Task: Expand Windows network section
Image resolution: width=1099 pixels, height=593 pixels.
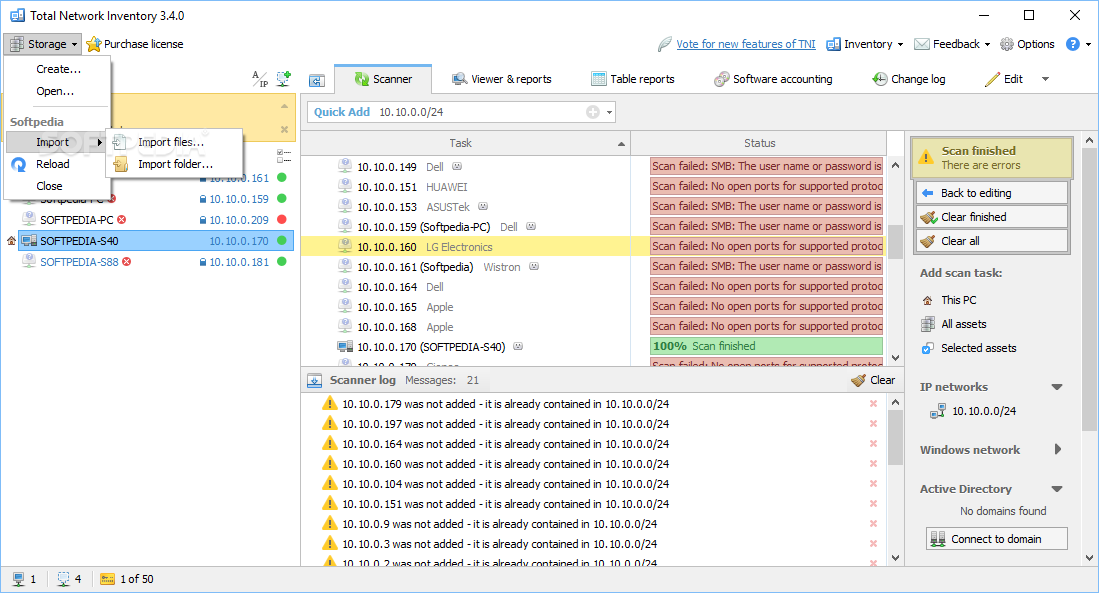Action: pos(1058,449)
